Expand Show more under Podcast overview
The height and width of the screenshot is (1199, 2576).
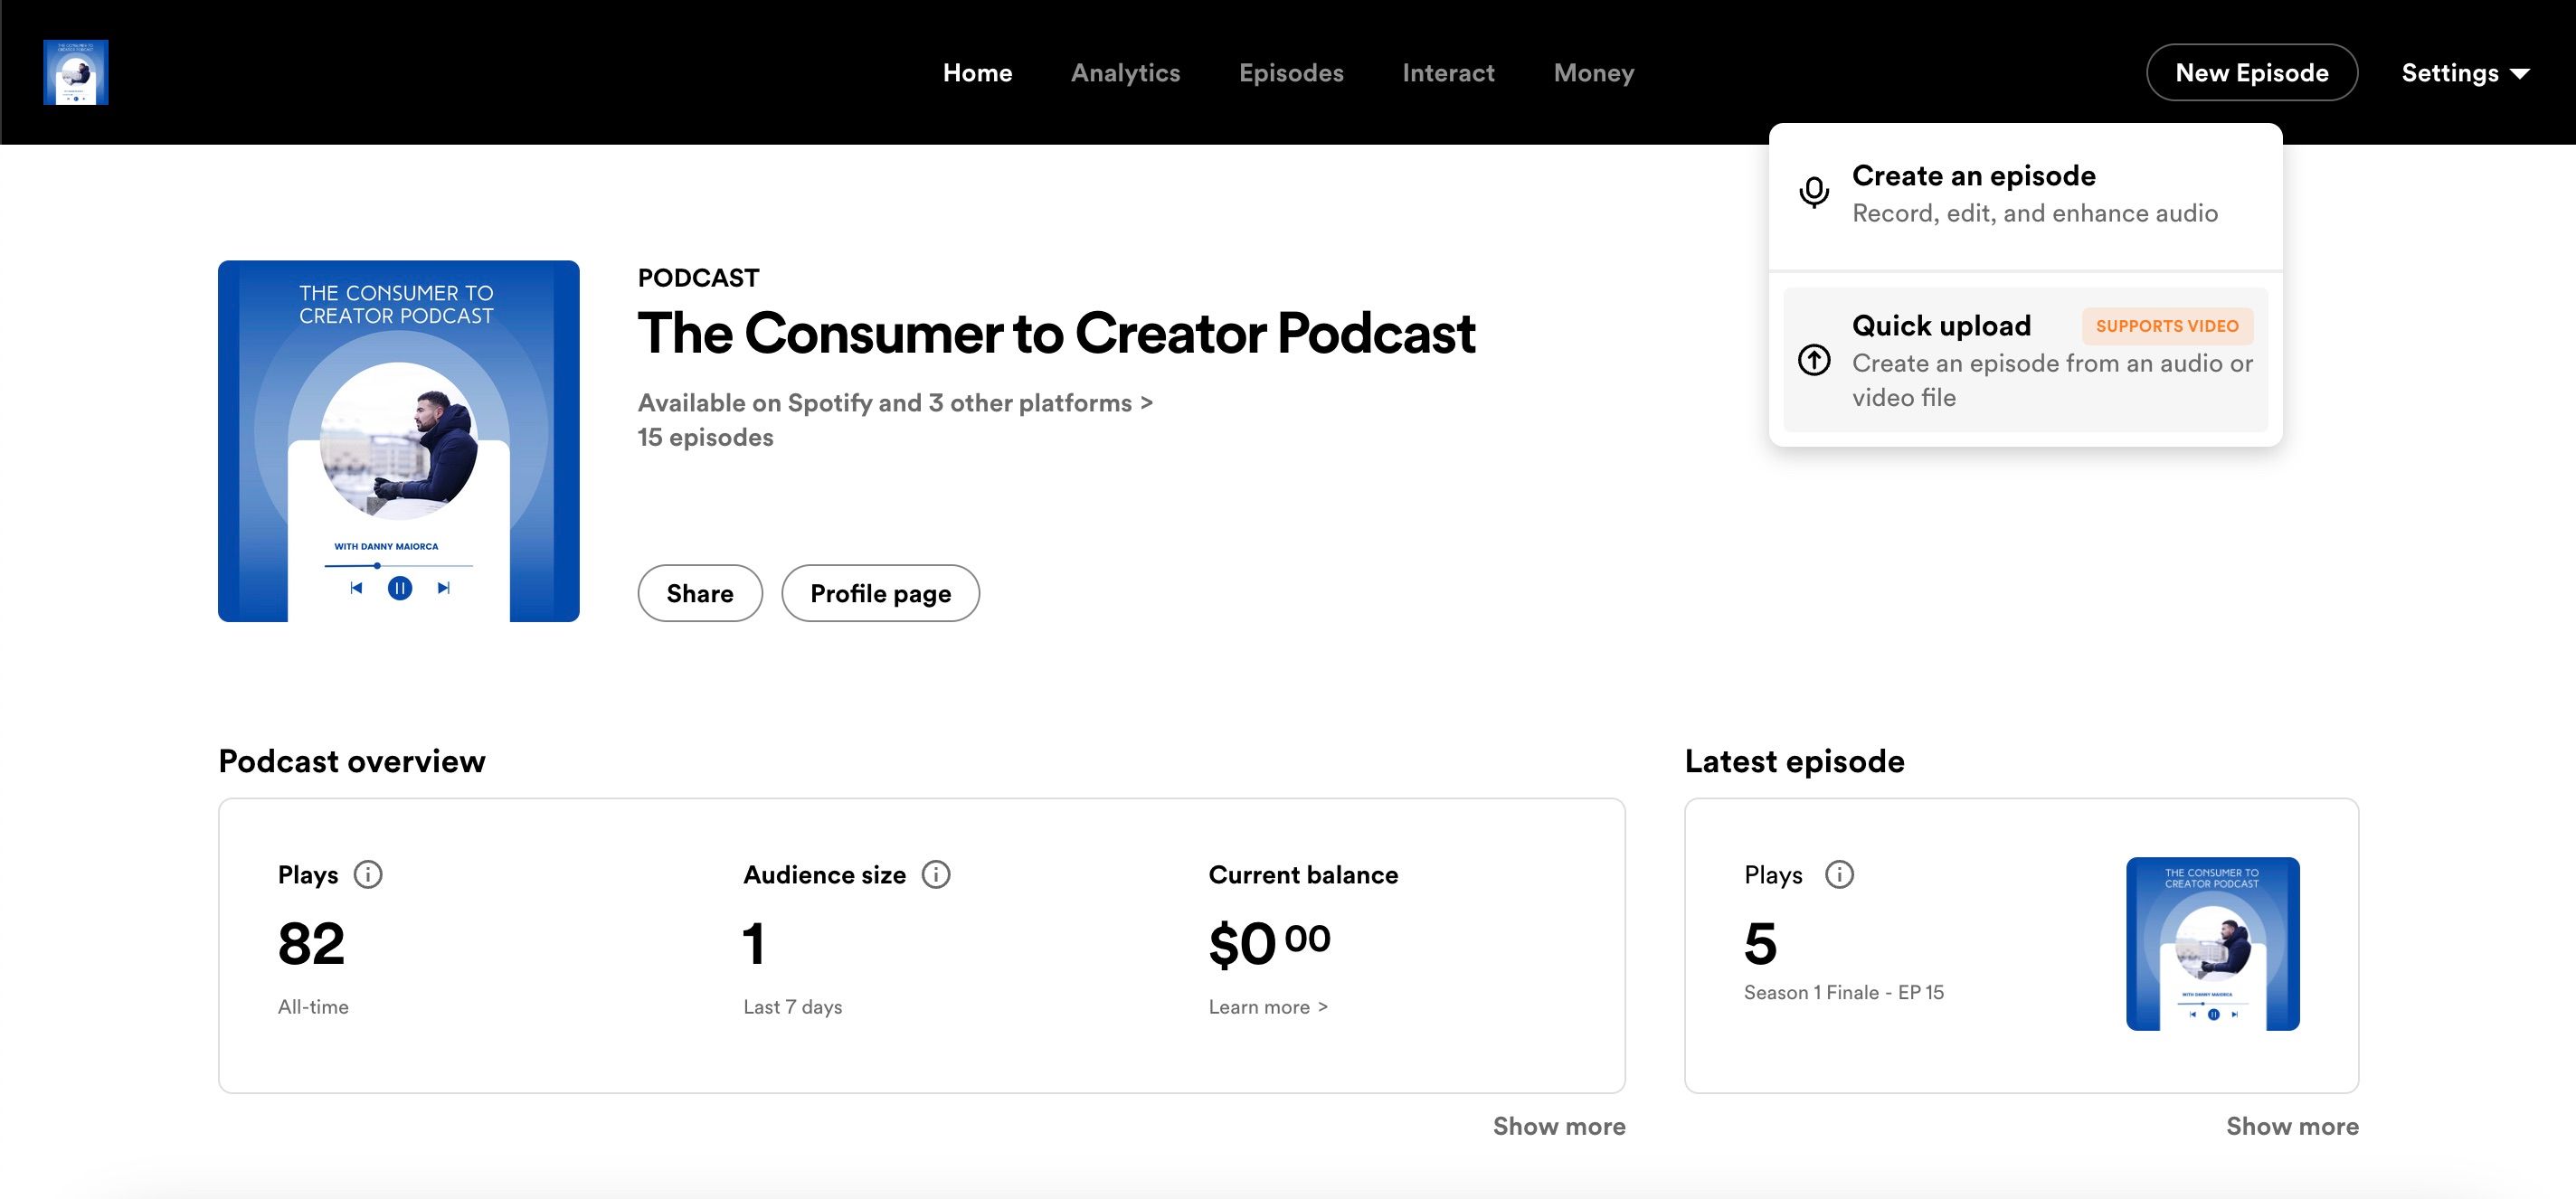pyautogui.click(x=1559, y=1125)
